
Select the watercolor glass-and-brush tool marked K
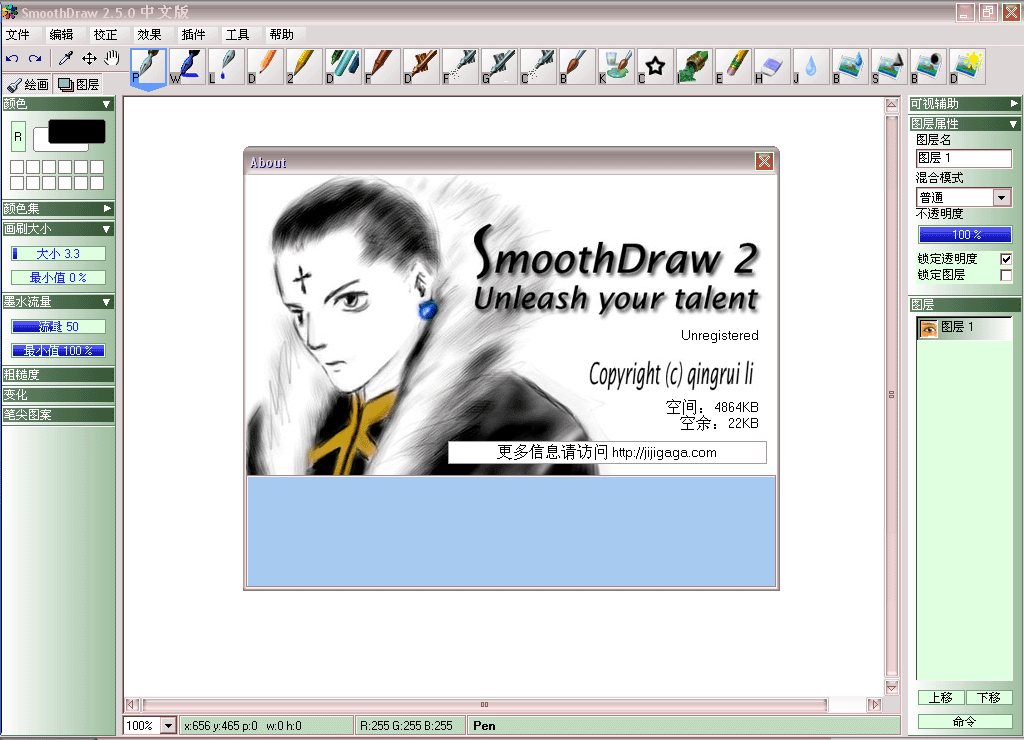click(616, 67)
